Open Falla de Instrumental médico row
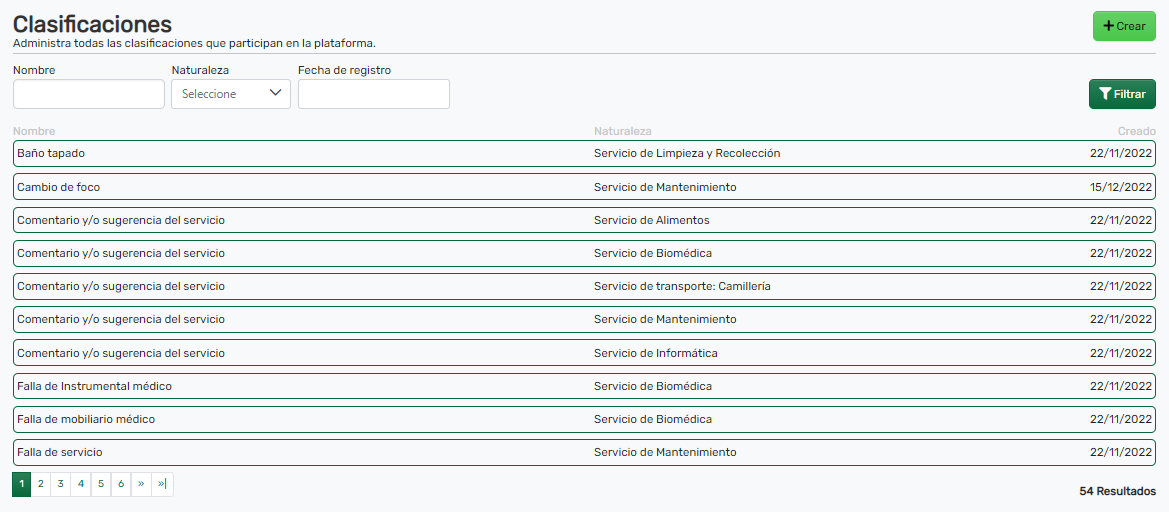1169x512 pixels. [584, 386]
